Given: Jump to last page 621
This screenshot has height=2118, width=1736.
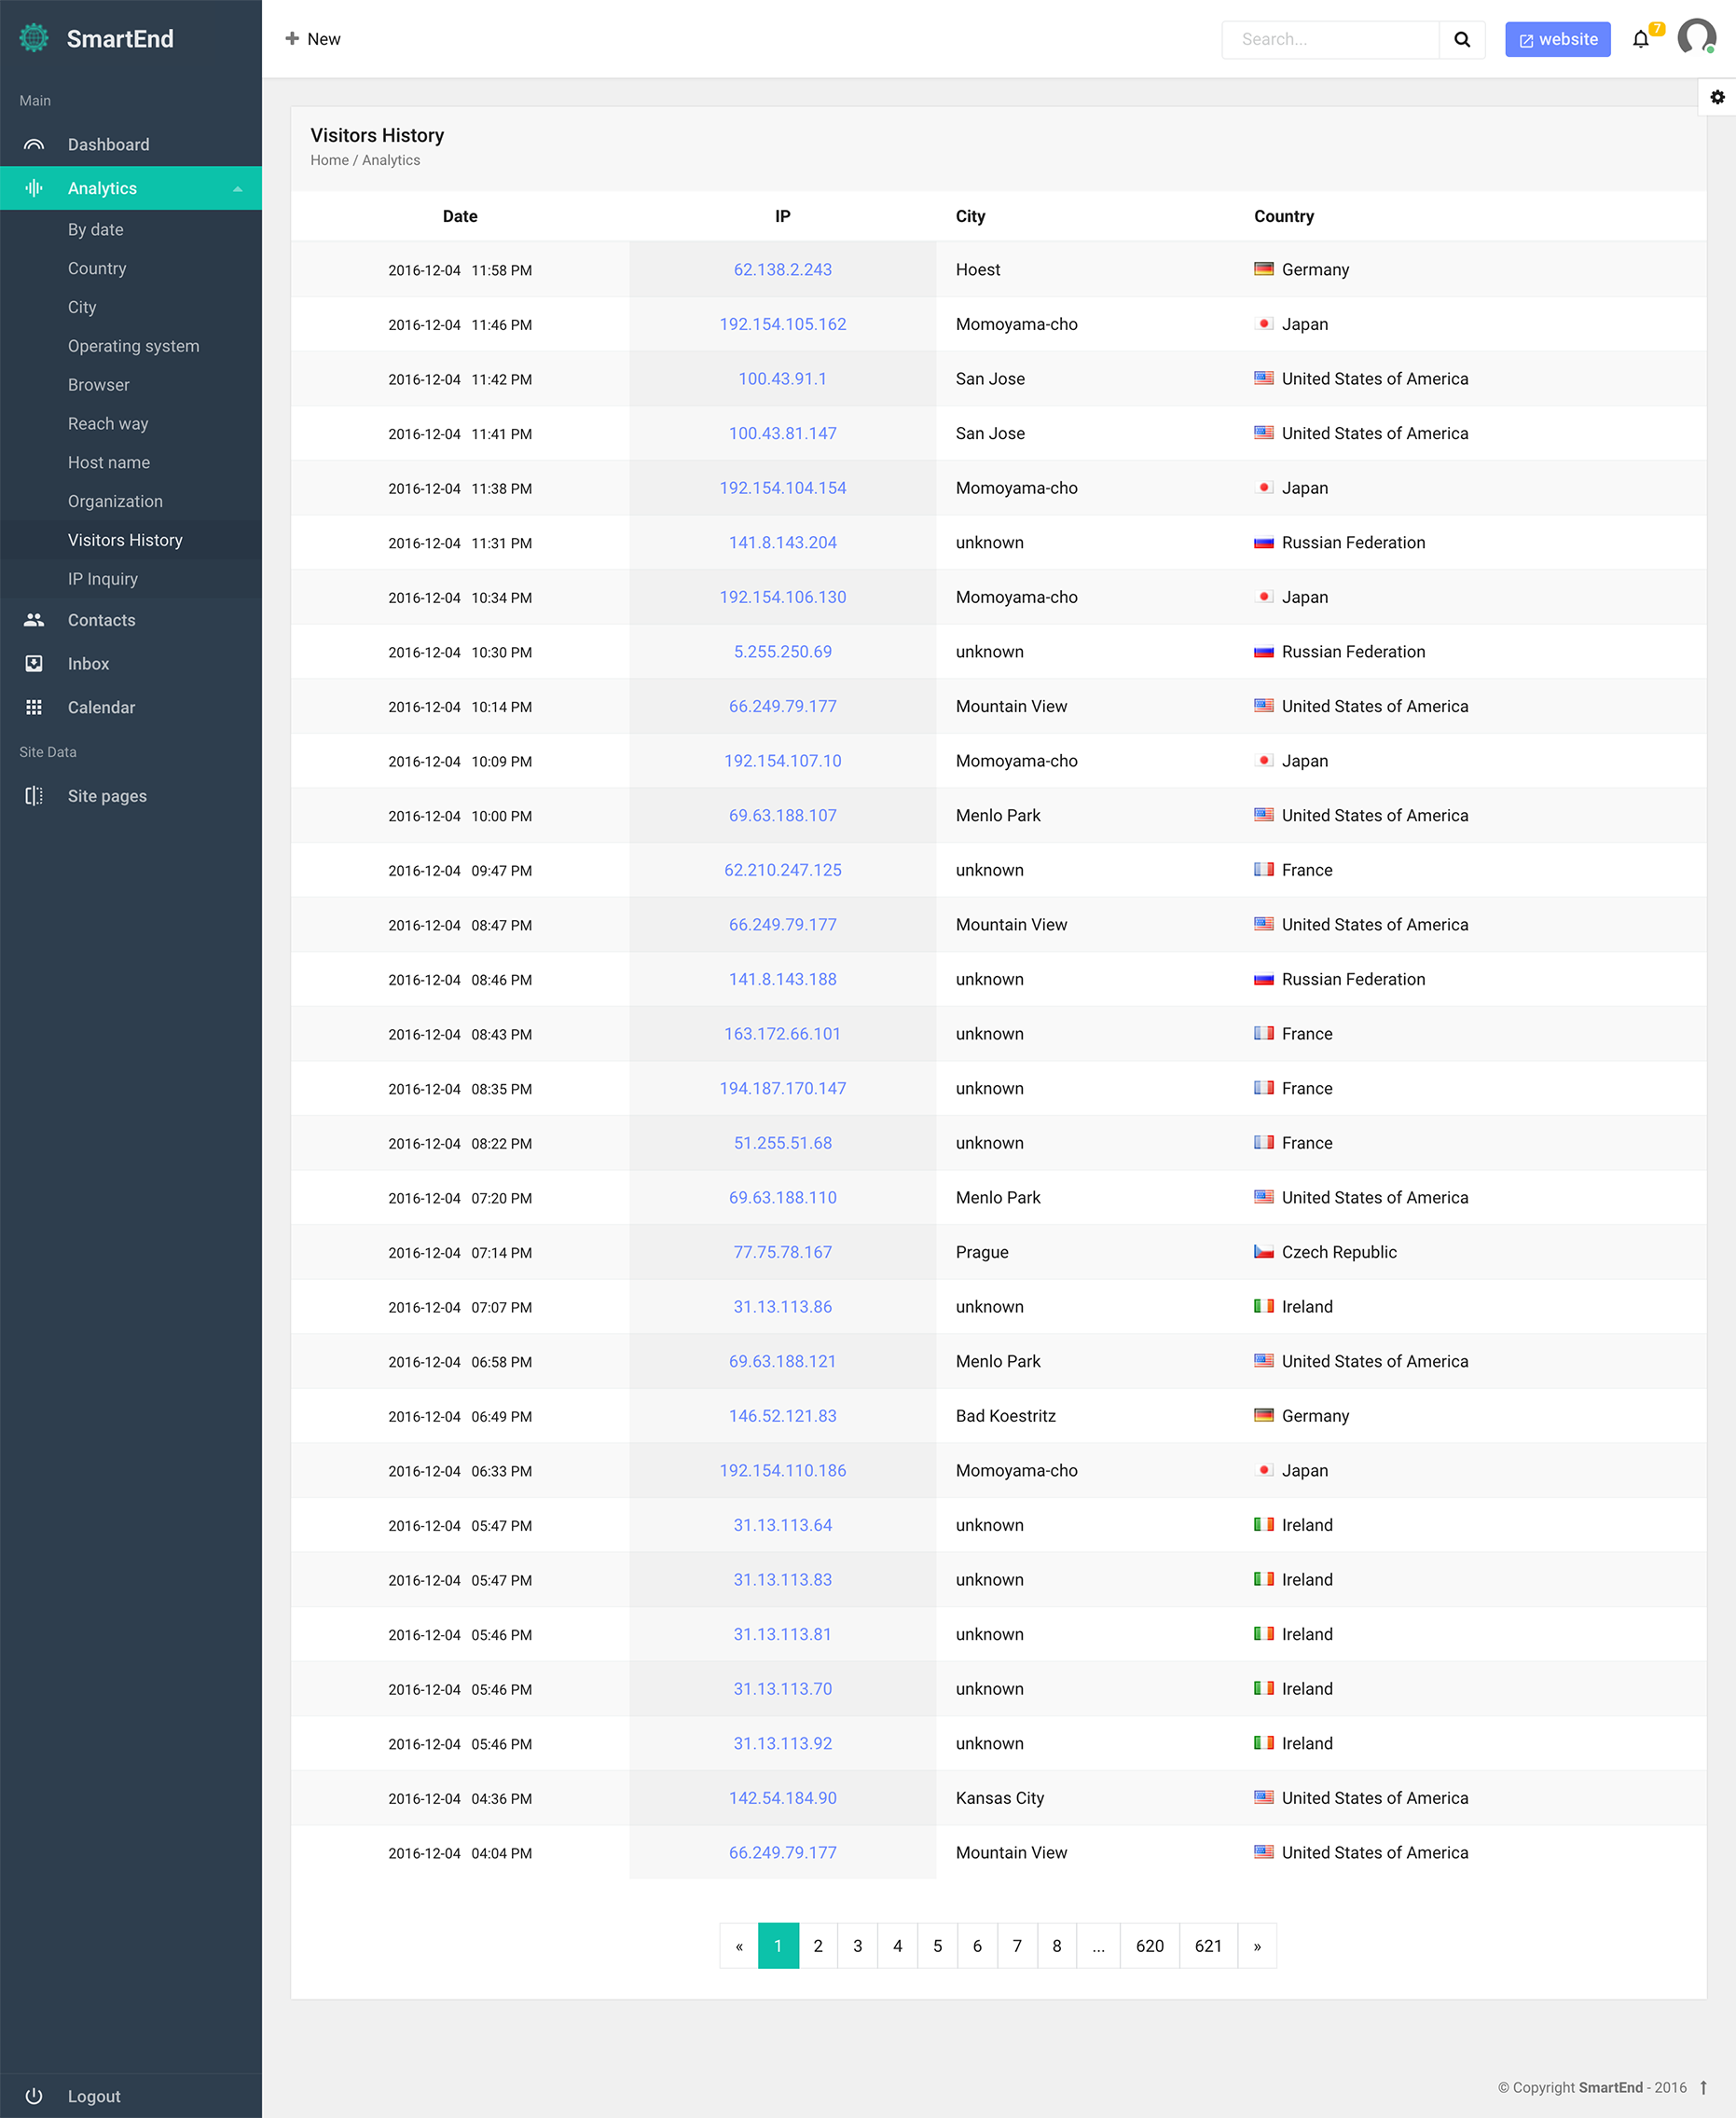Looking at the screenshot, I should [1208, 1946].
